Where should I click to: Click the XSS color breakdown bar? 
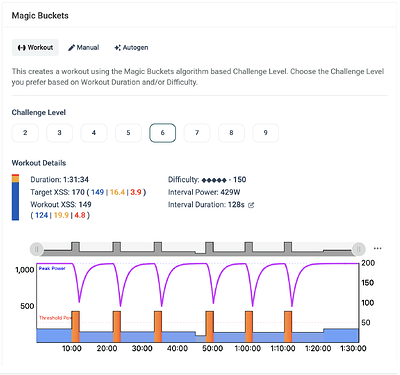point(15,197)
